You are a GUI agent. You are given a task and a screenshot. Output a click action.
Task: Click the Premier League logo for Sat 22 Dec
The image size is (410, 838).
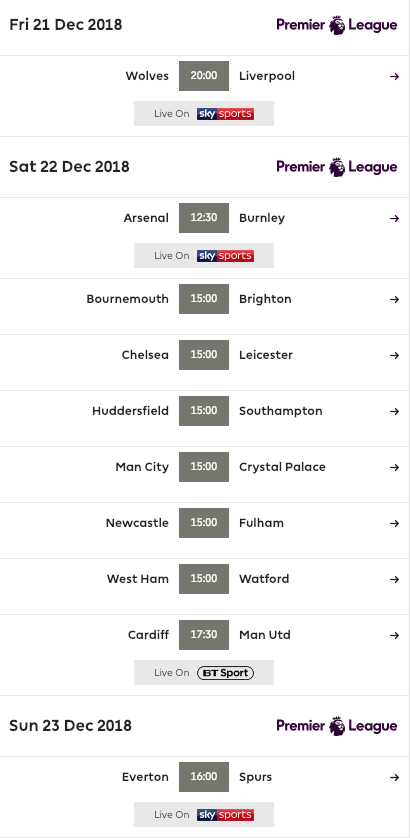[x=337, y=167]
